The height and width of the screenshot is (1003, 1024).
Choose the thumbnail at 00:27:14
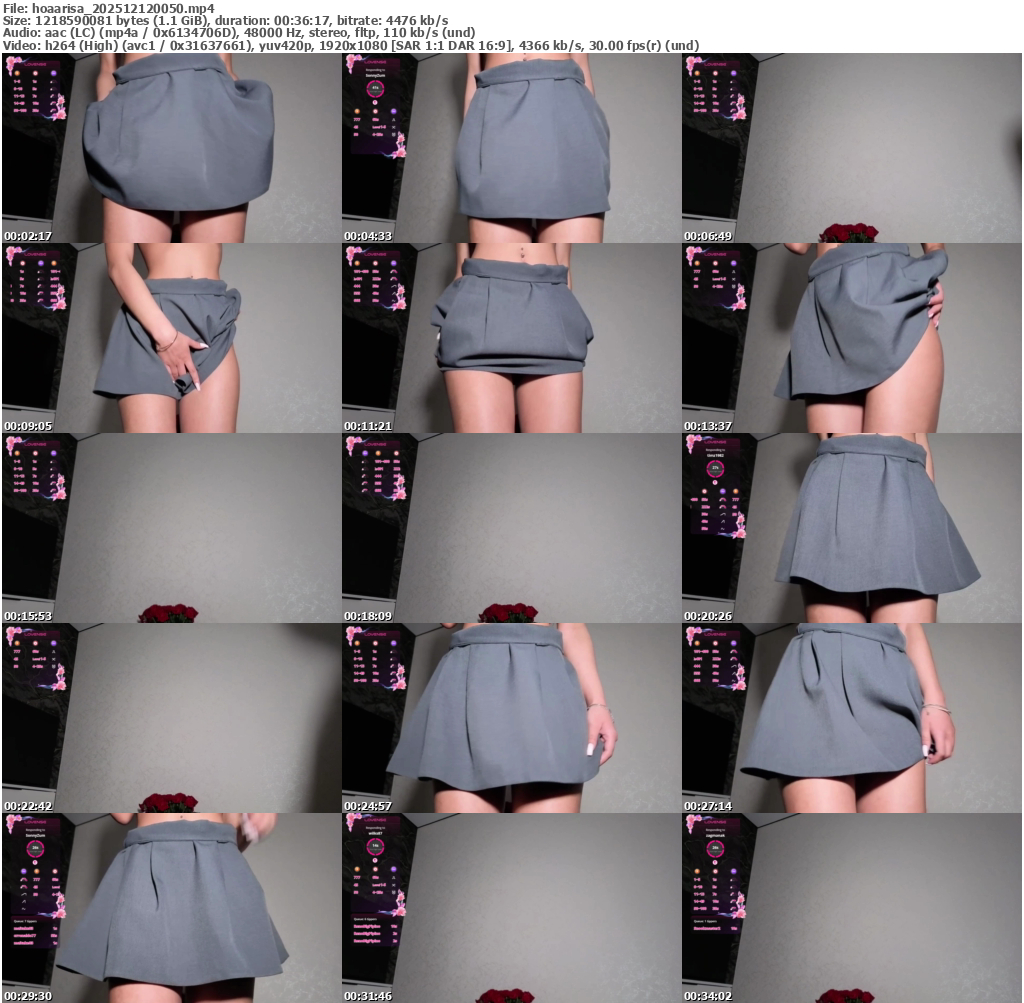tap(851, 718)
